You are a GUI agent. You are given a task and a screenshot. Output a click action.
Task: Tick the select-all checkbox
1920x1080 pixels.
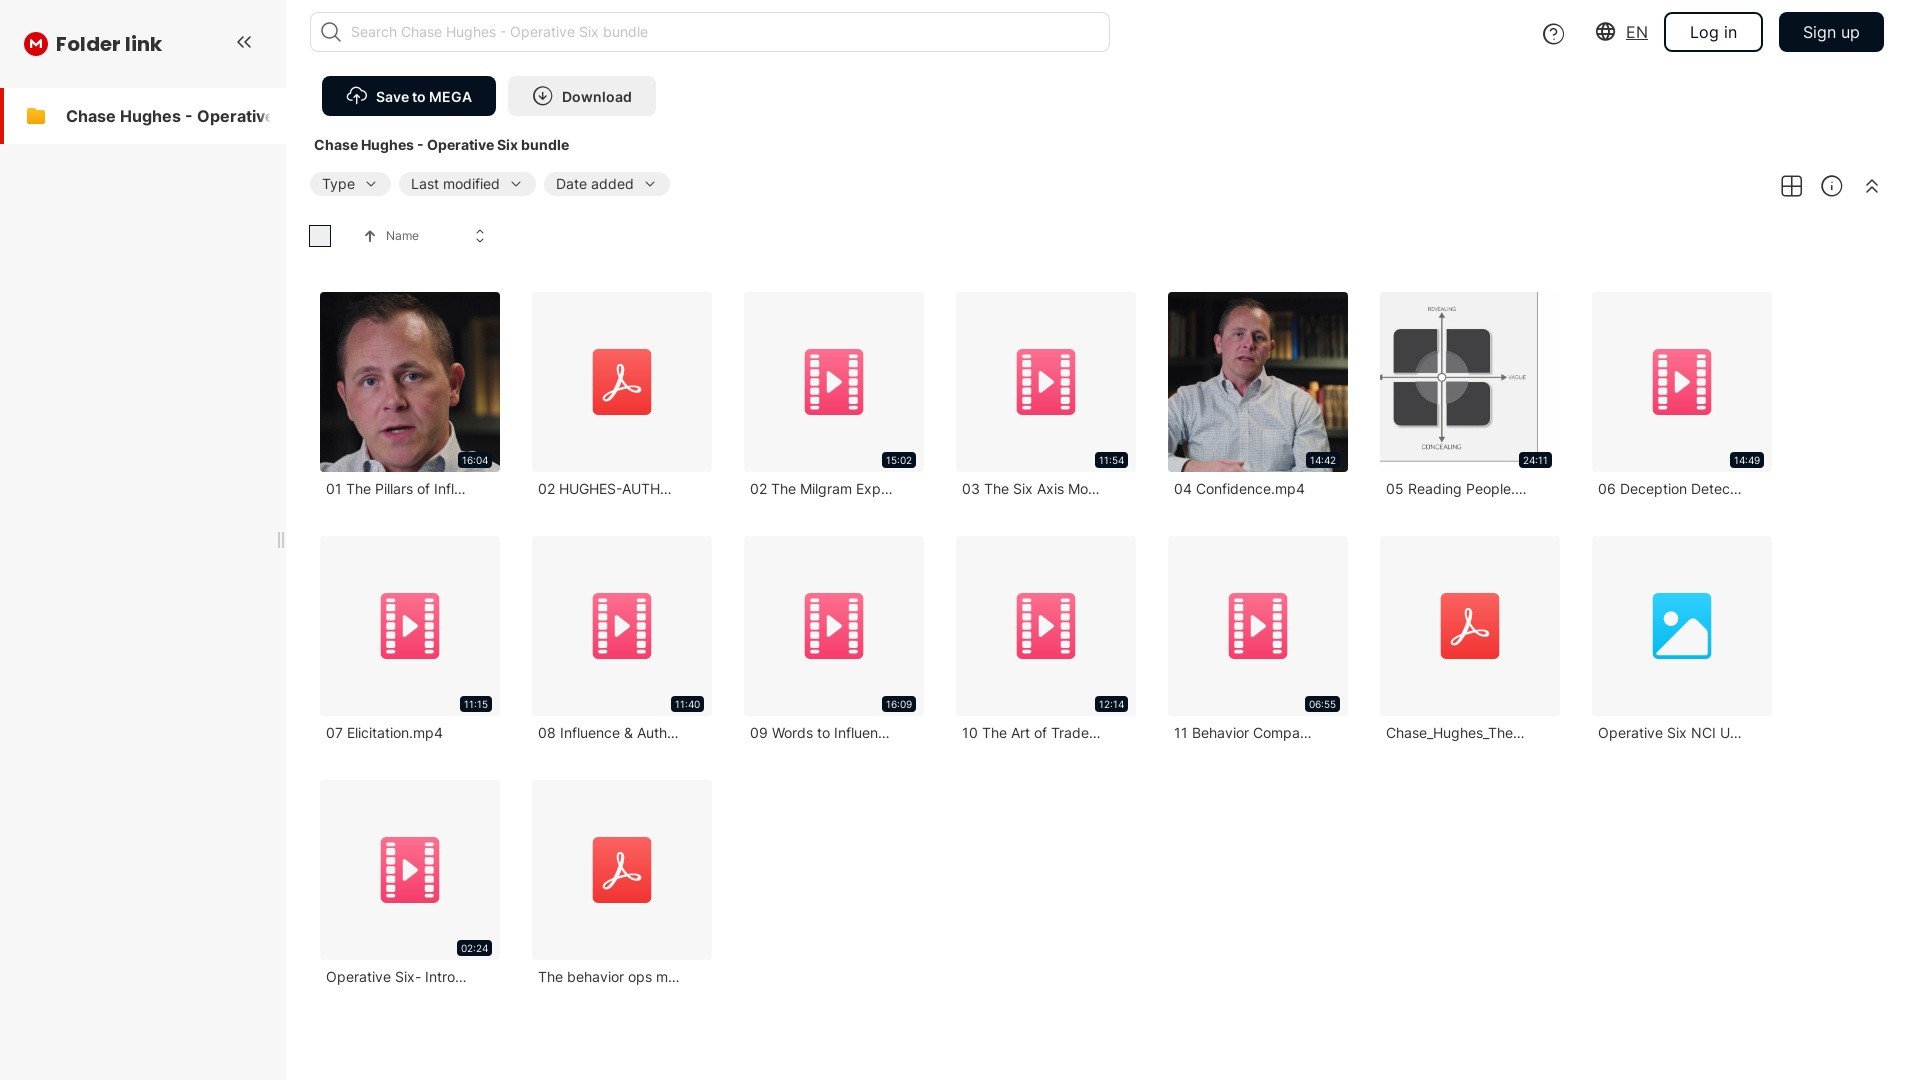pos(320,236)
